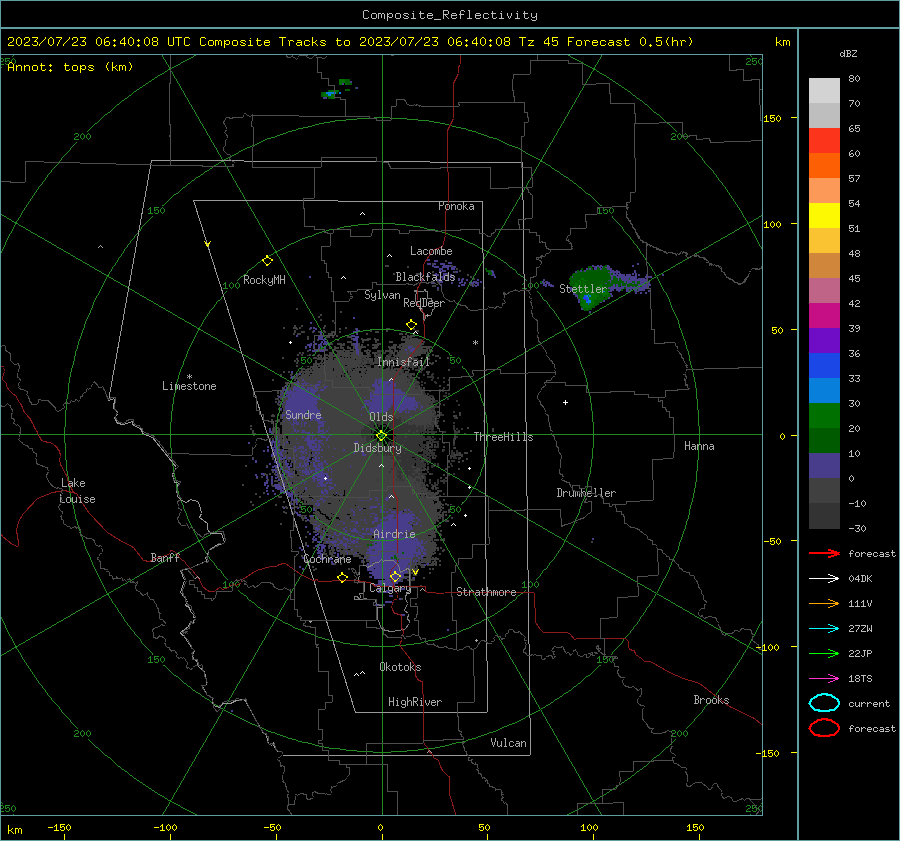The height and width of the screenshot is (841, 900).
Task: Click the ThreeHills label
Action: (x=503, y=437)
